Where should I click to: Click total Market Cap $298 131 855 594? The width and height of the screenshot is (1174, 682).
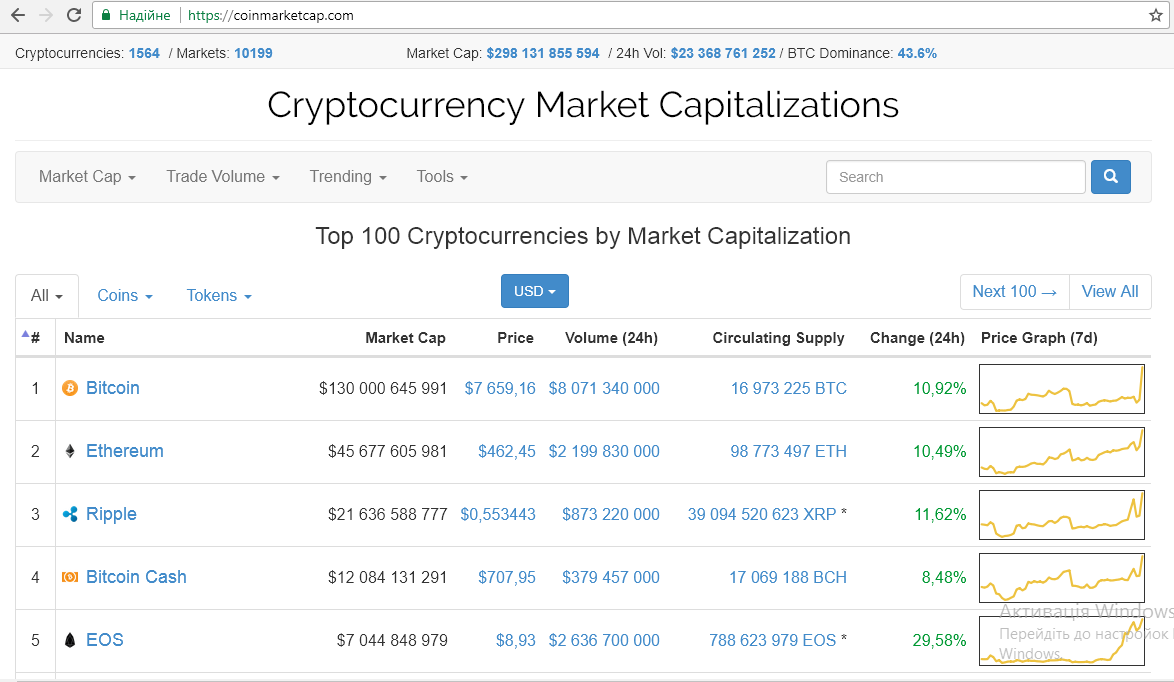tap(543, 53)
